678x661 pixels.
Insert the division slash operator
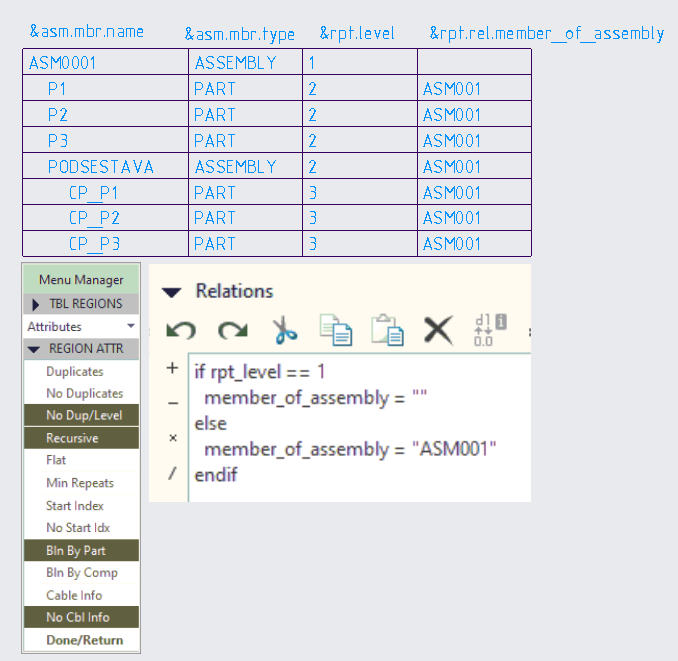click(172, 473)
